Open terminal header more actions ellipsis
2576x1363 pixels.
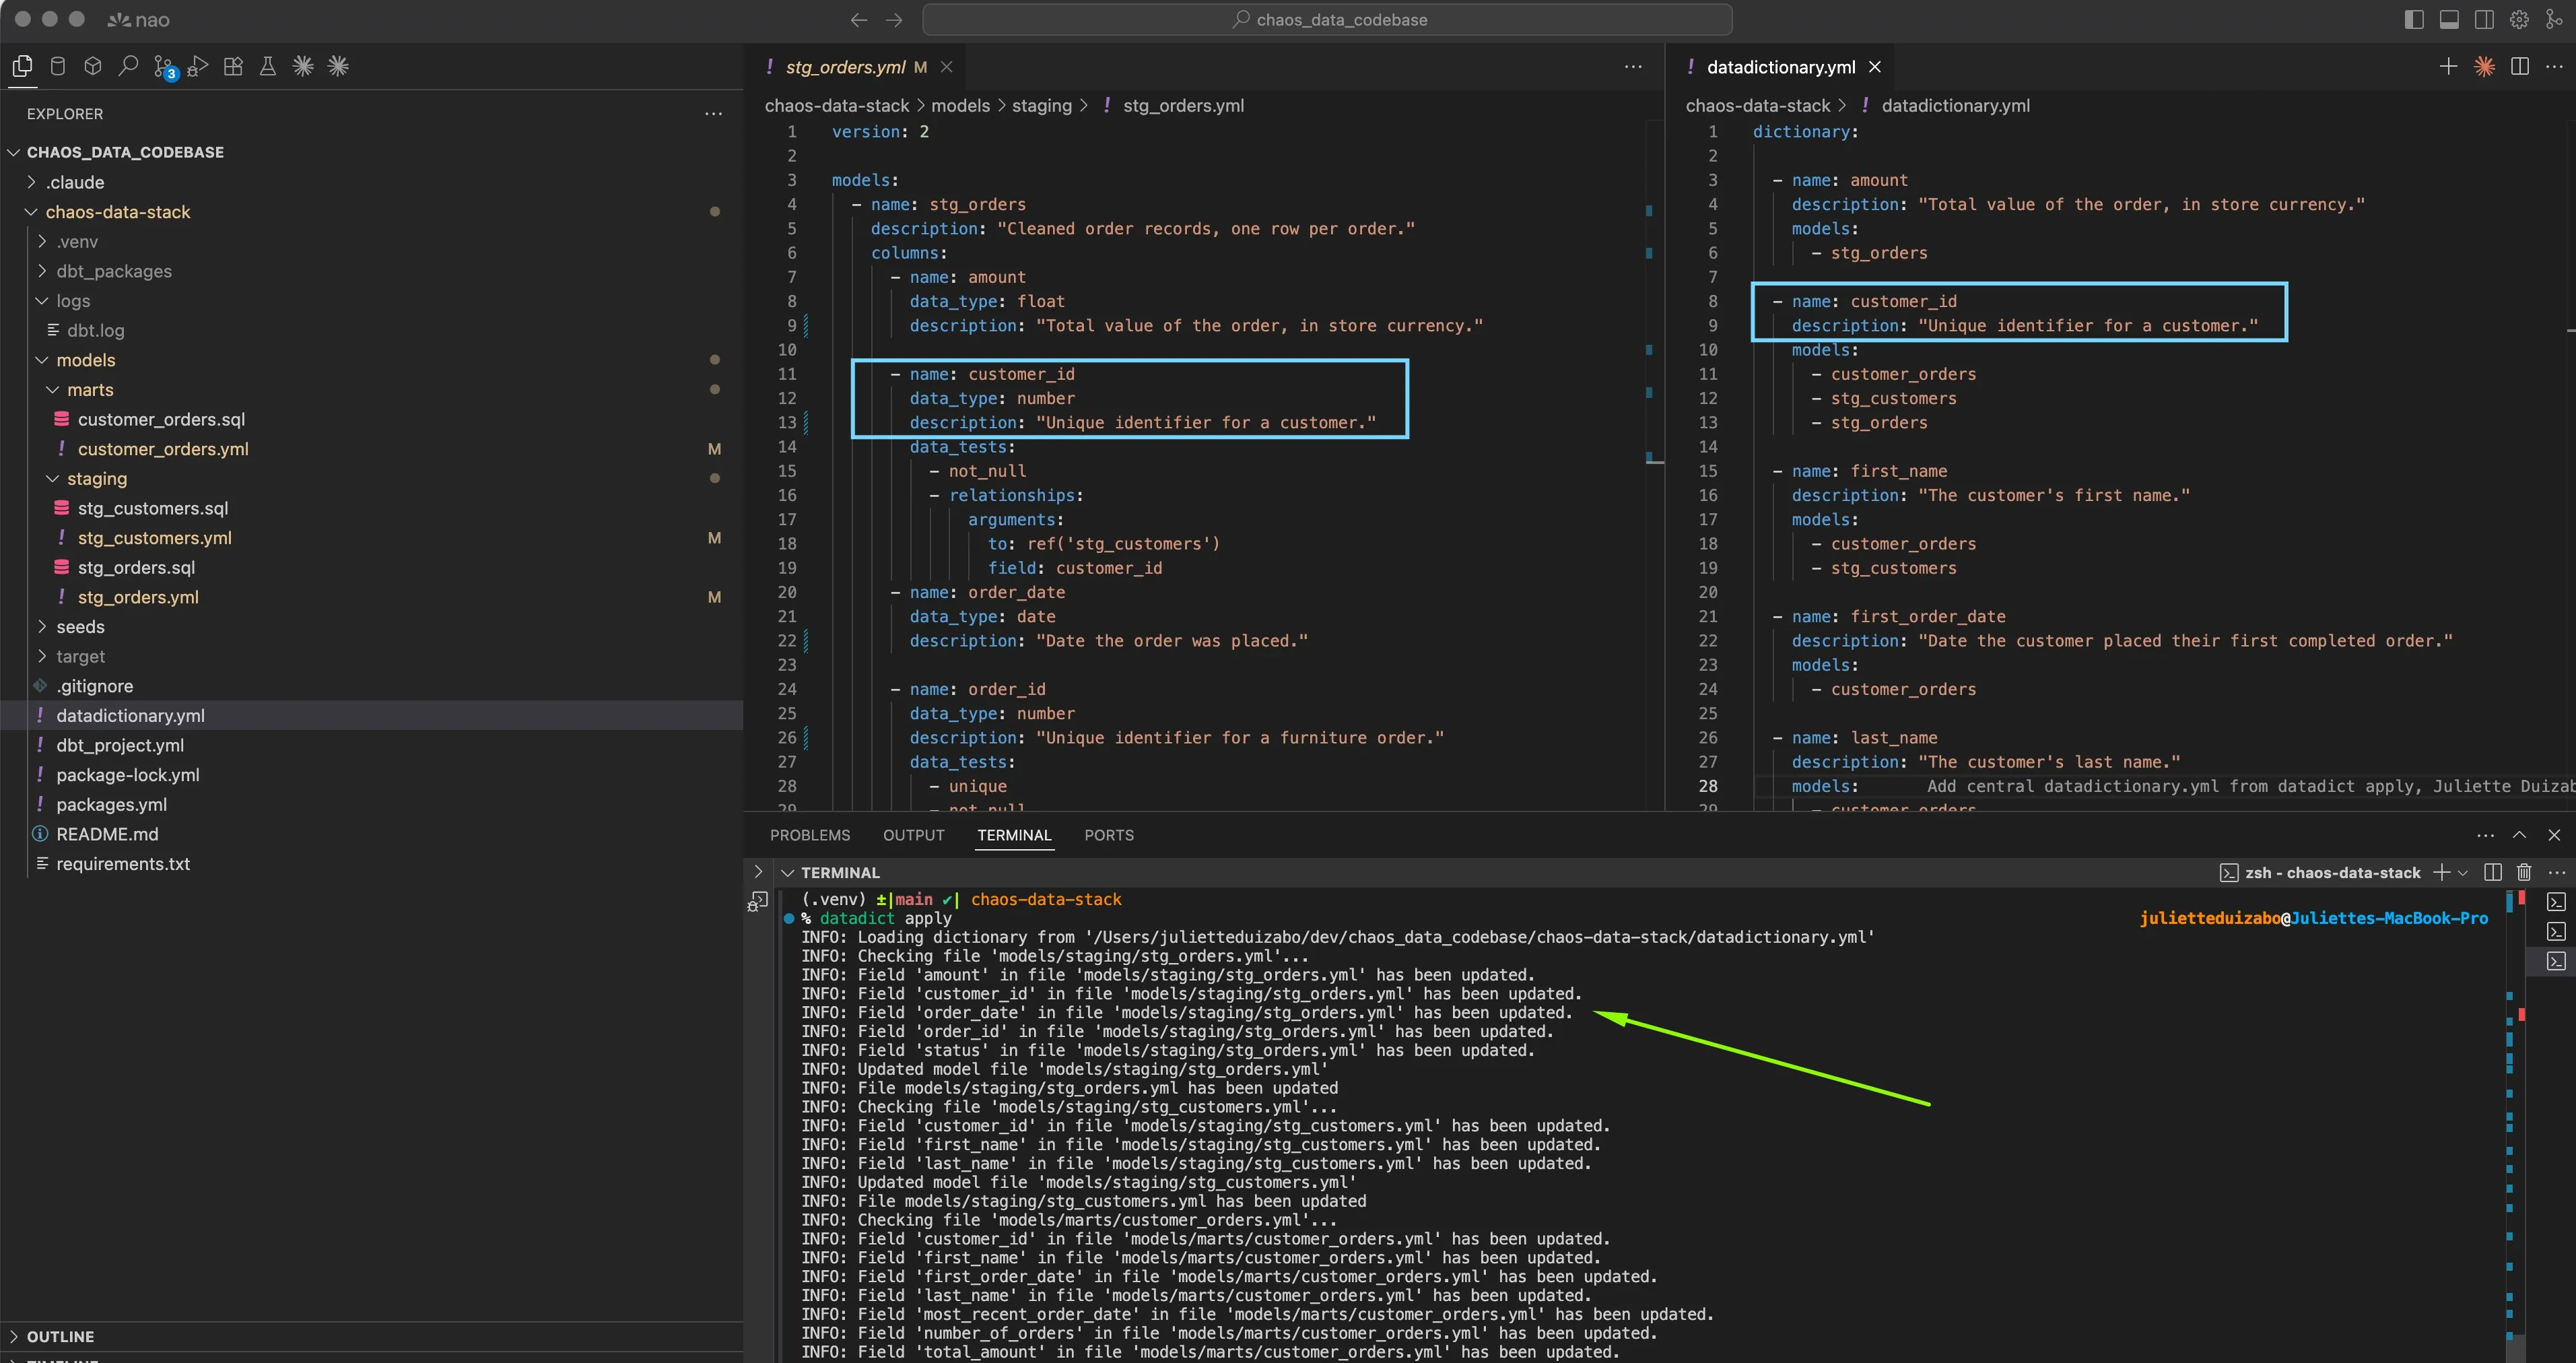[2557, 872]
